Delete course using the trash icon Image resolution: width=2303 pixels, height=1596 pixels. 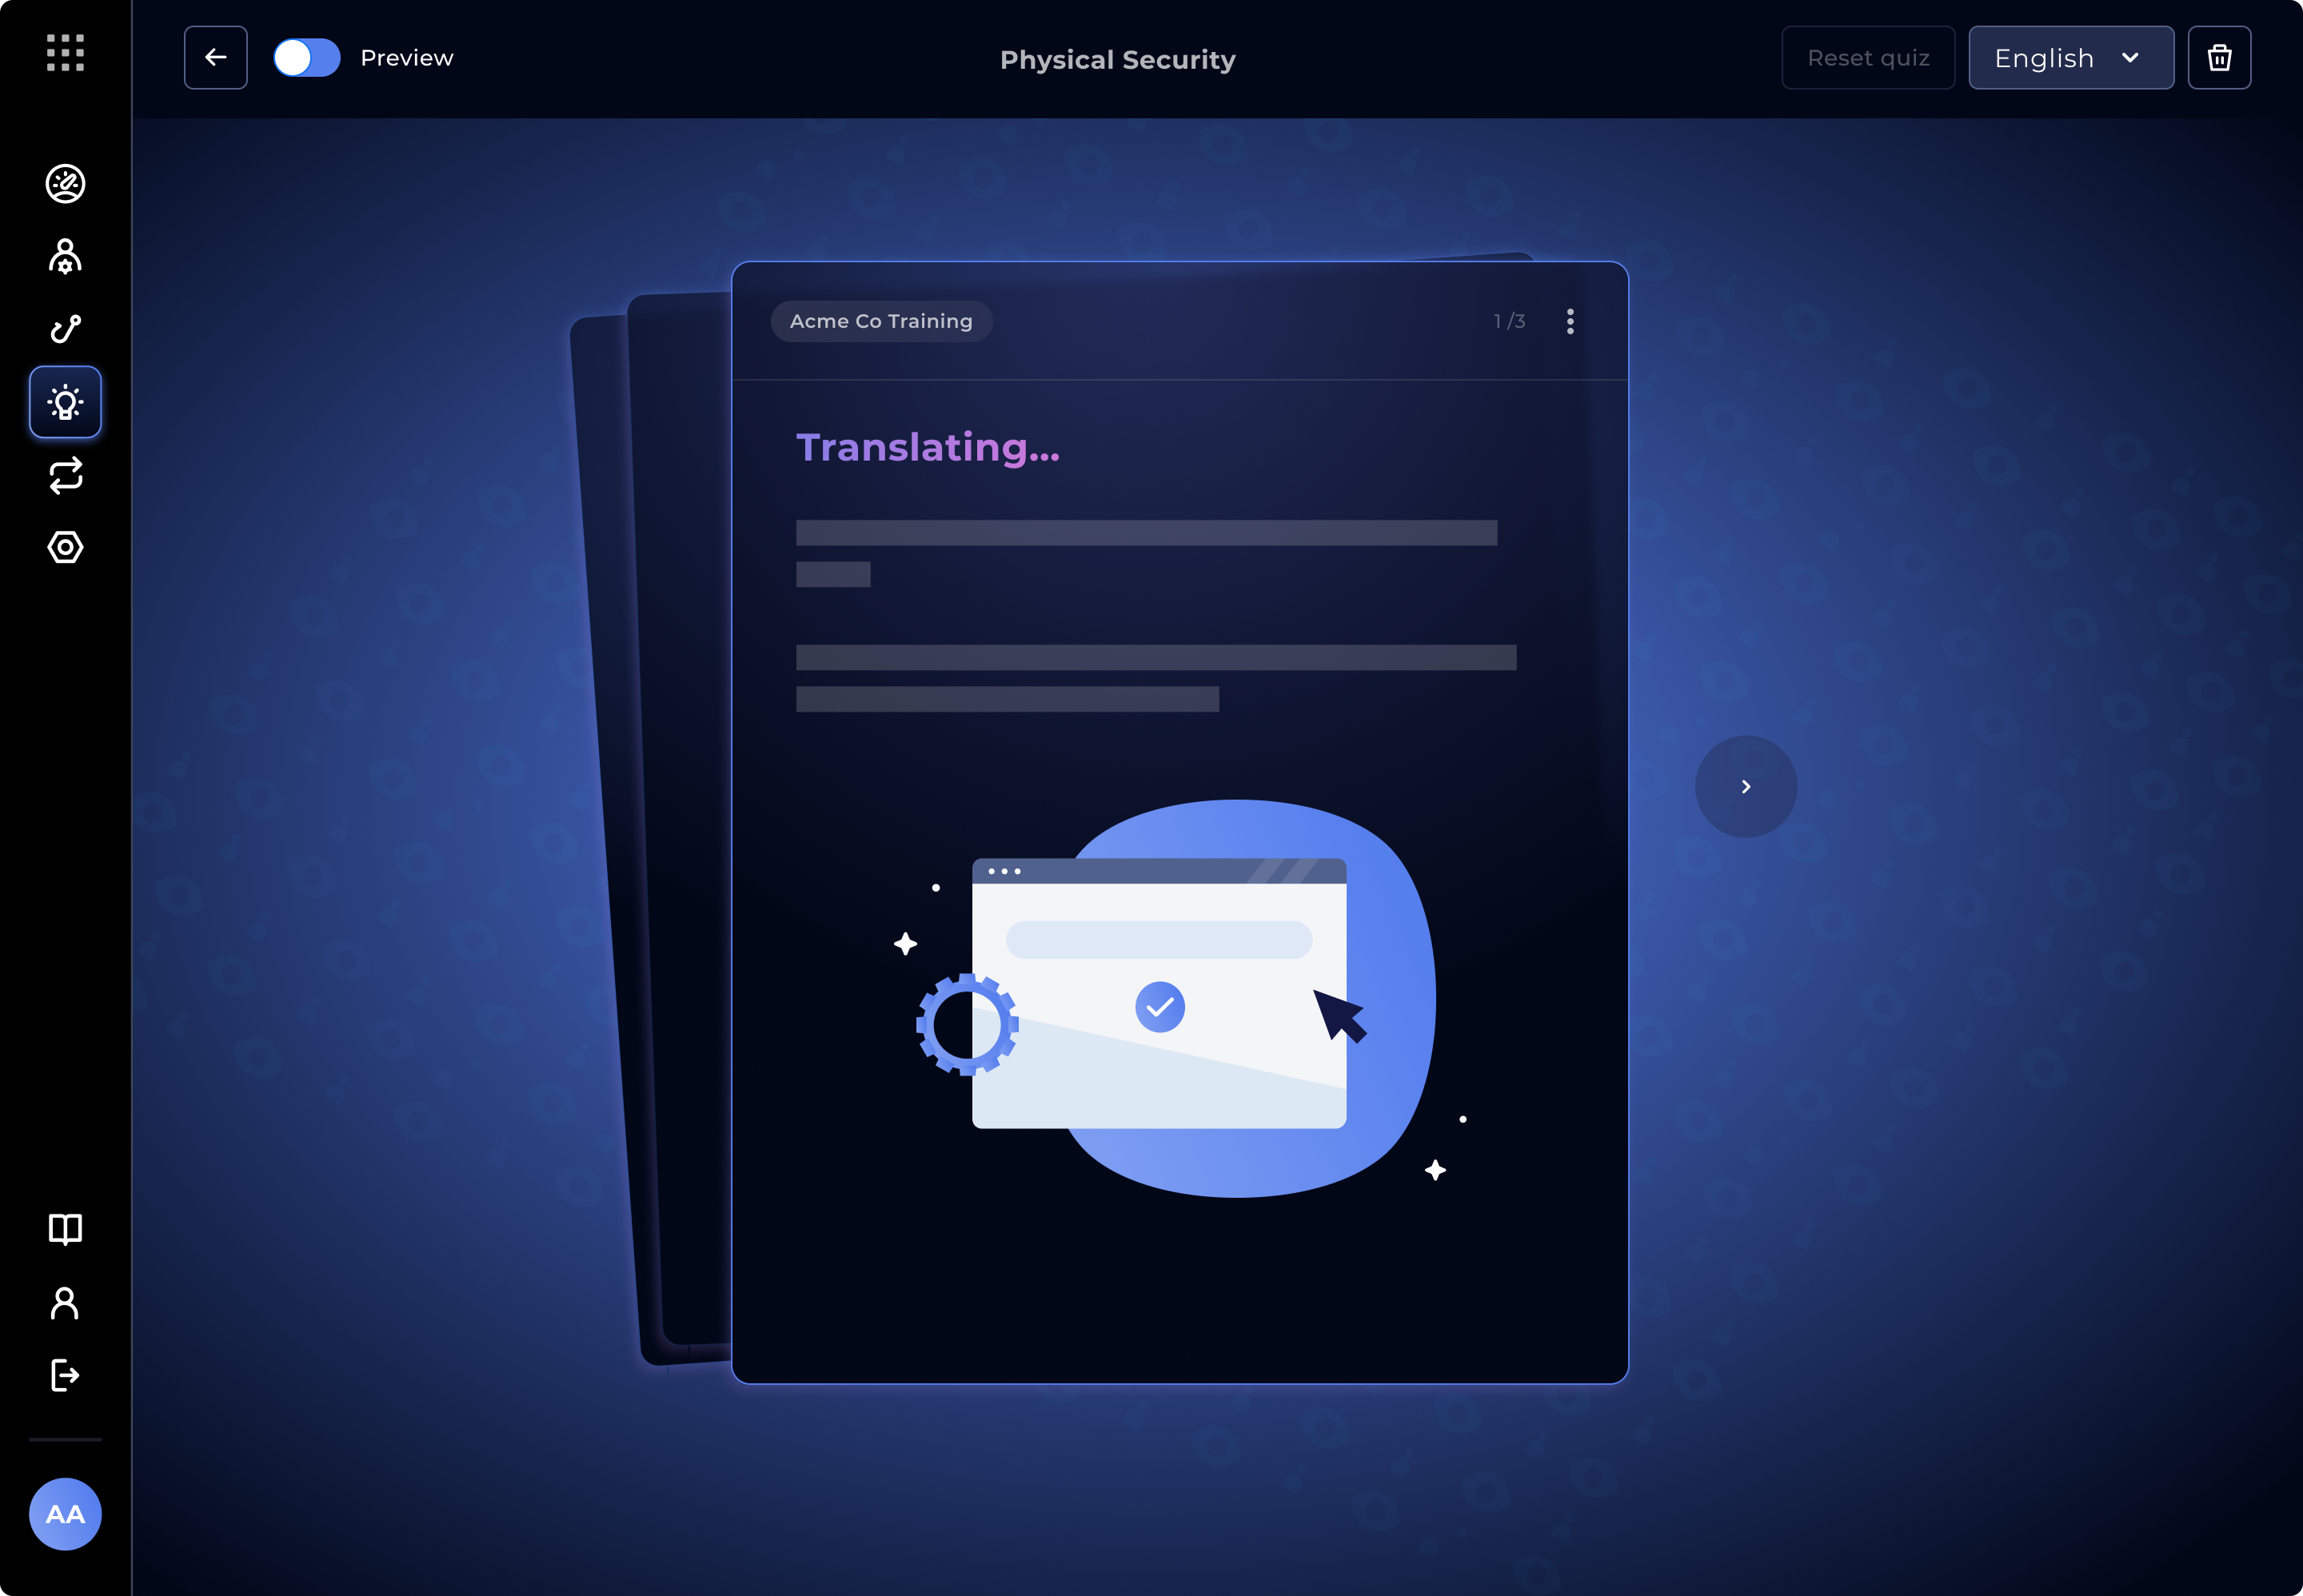click(x=2219, y=58)
